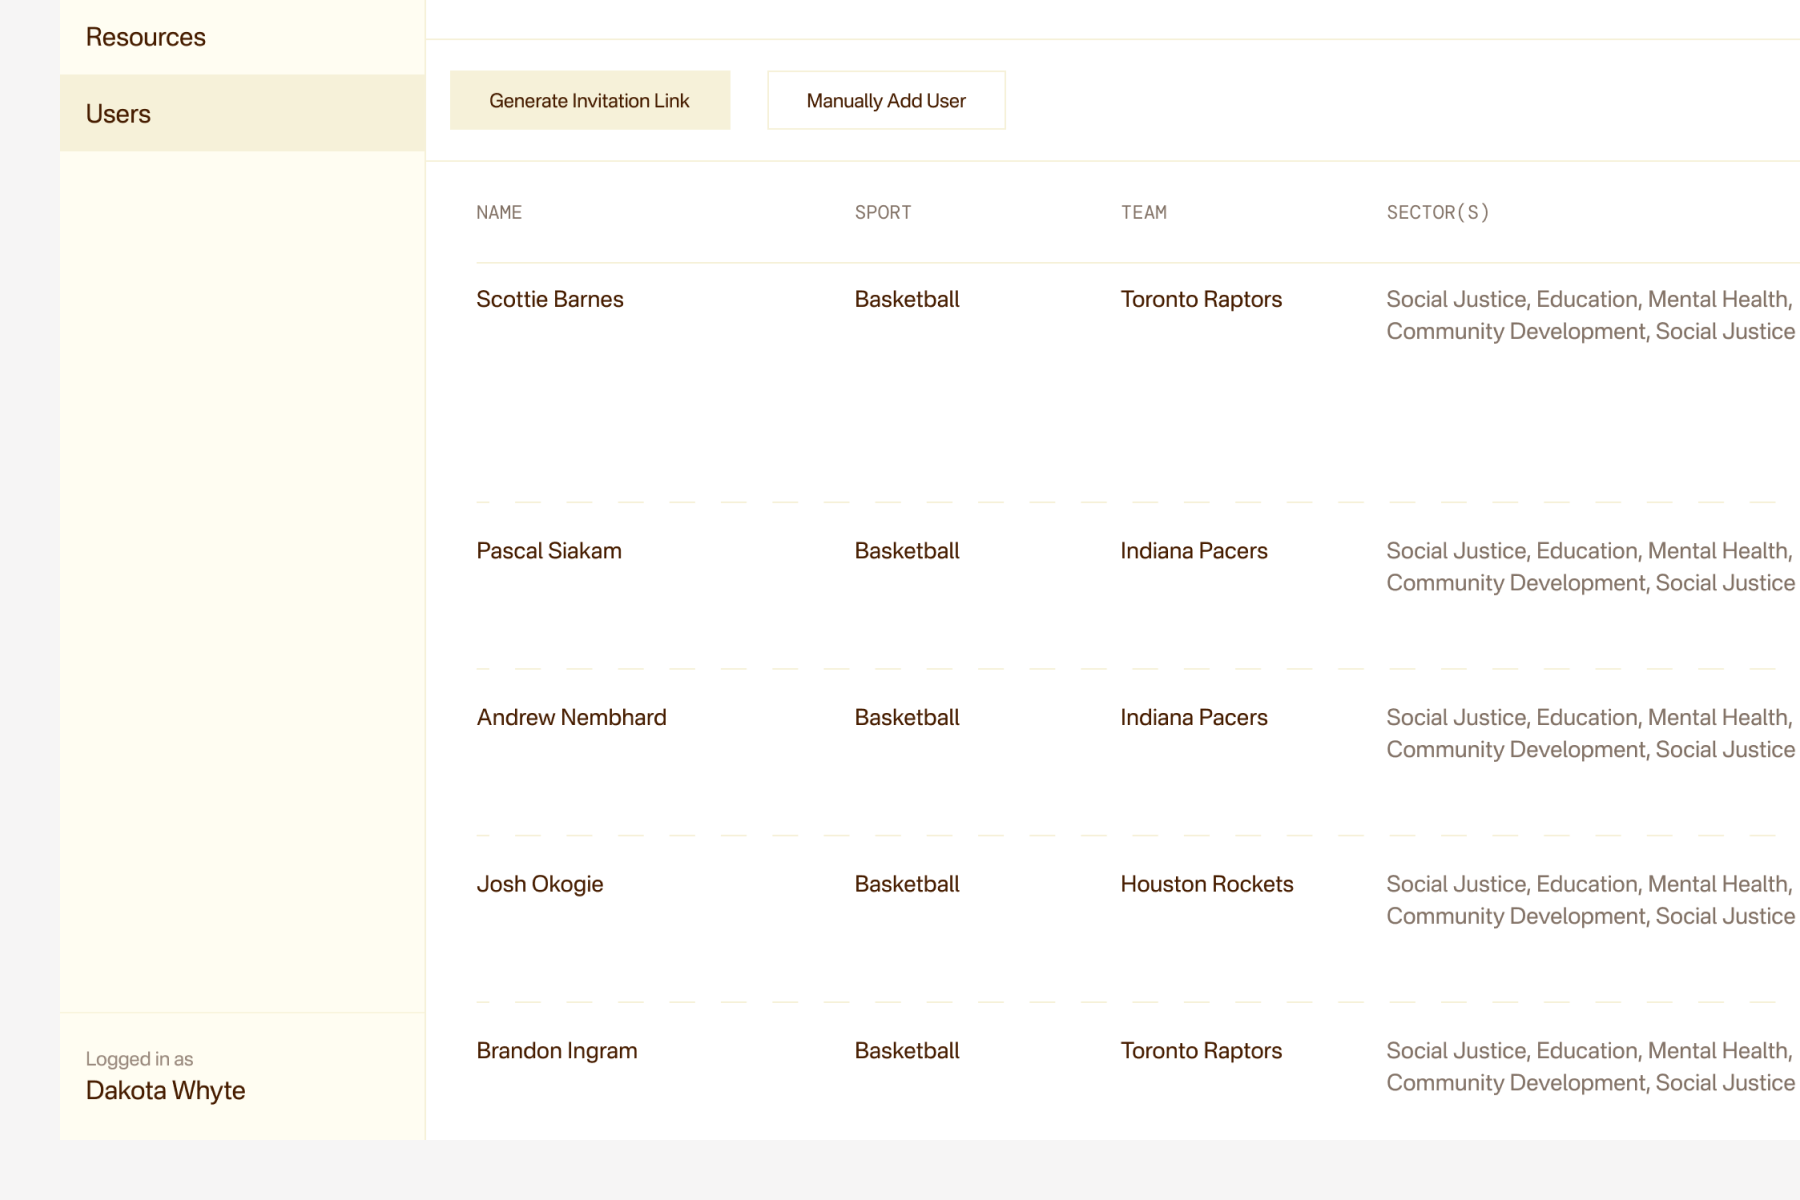Click Generate Invitation Link button
Viewport: 1800px width, 1200px height.
590,100
